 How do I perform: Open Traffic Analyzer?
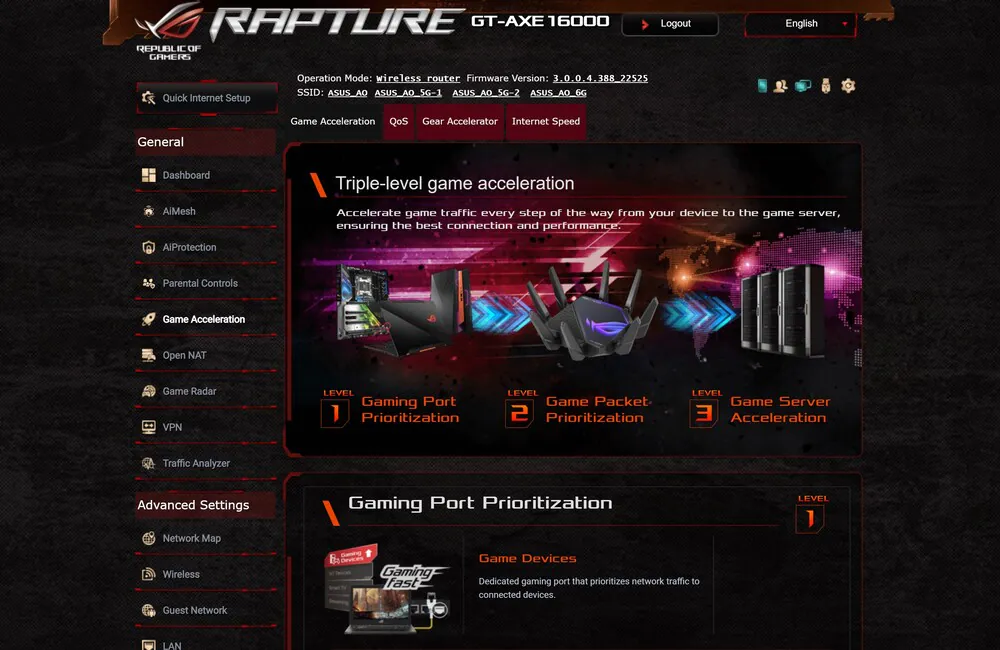coord(206,463)
